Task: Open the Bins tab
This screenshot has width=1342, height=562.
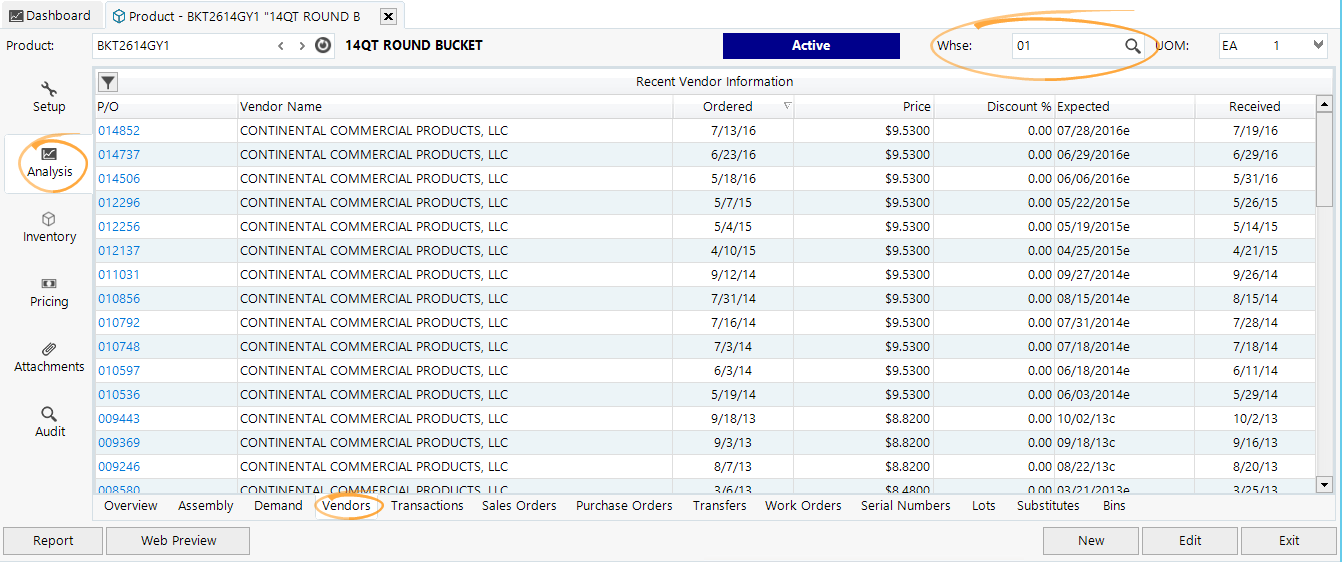Action: [1114, 506]
